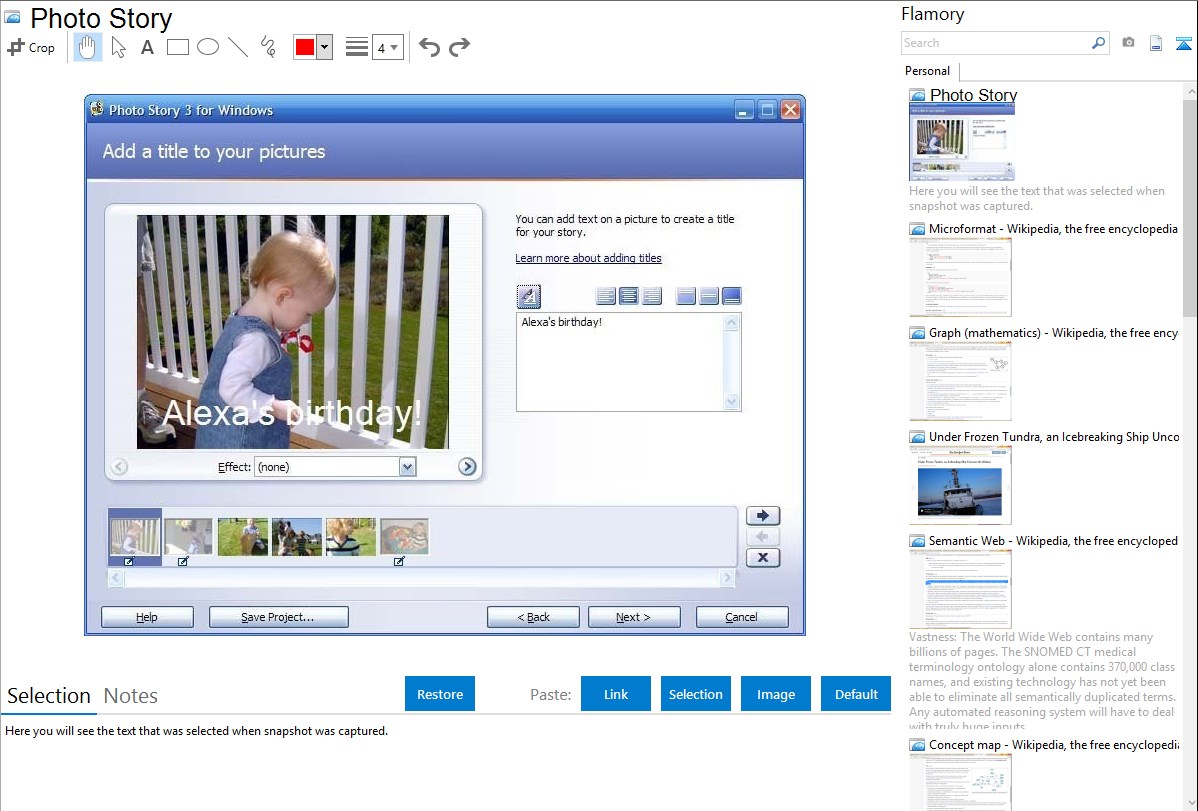The height and width of the screenshot is (811, 1198).
Task: Click the Paste Default button
Action: click(856, 694)
